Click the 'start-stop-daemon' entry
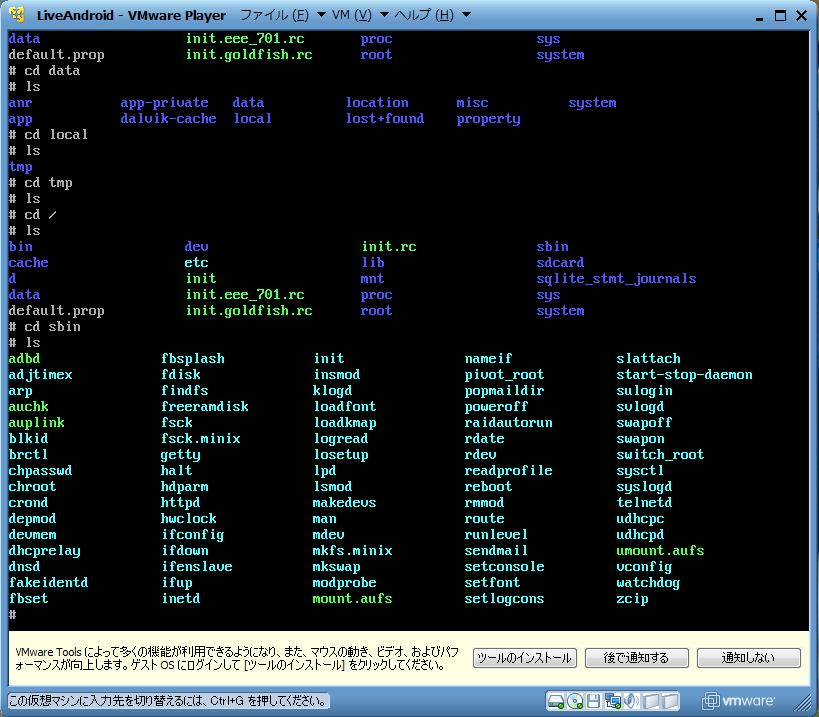The image size is (819, 717). [x=685, y=375]
